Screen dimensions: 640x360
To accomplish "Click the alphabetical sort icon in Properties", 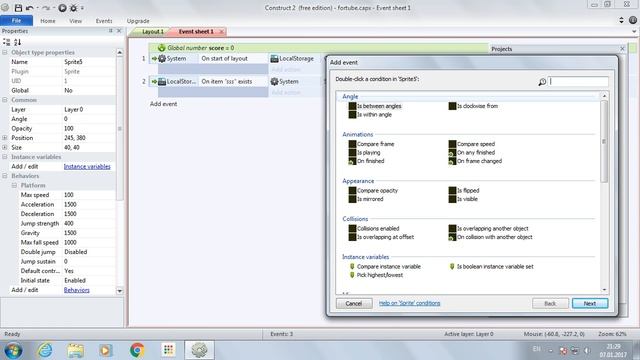I will [17, 42].
